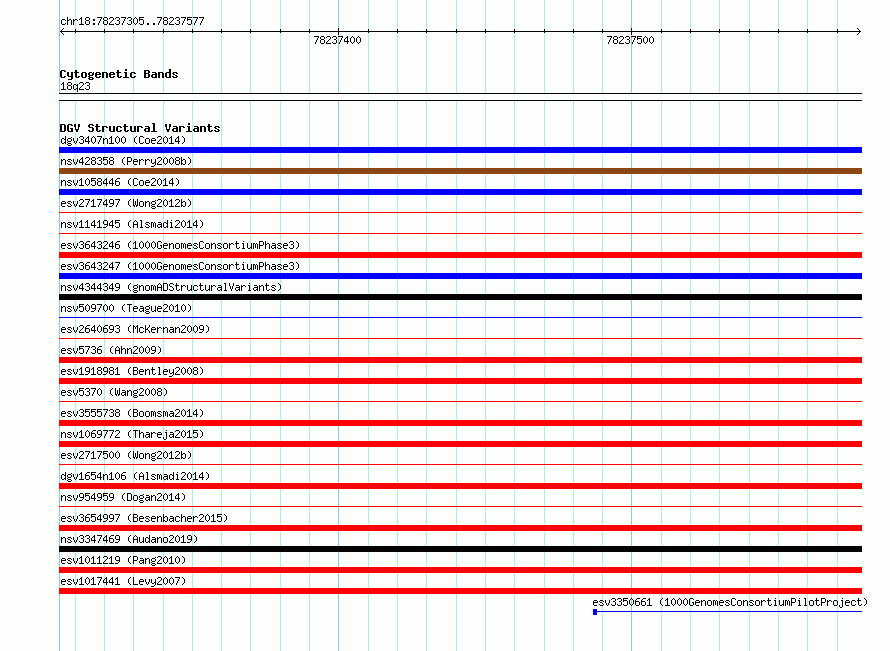The image size is (890, 651).
Task: Select the nsv428358 (Perry2008b) label
Action: [x=126, y=161]
